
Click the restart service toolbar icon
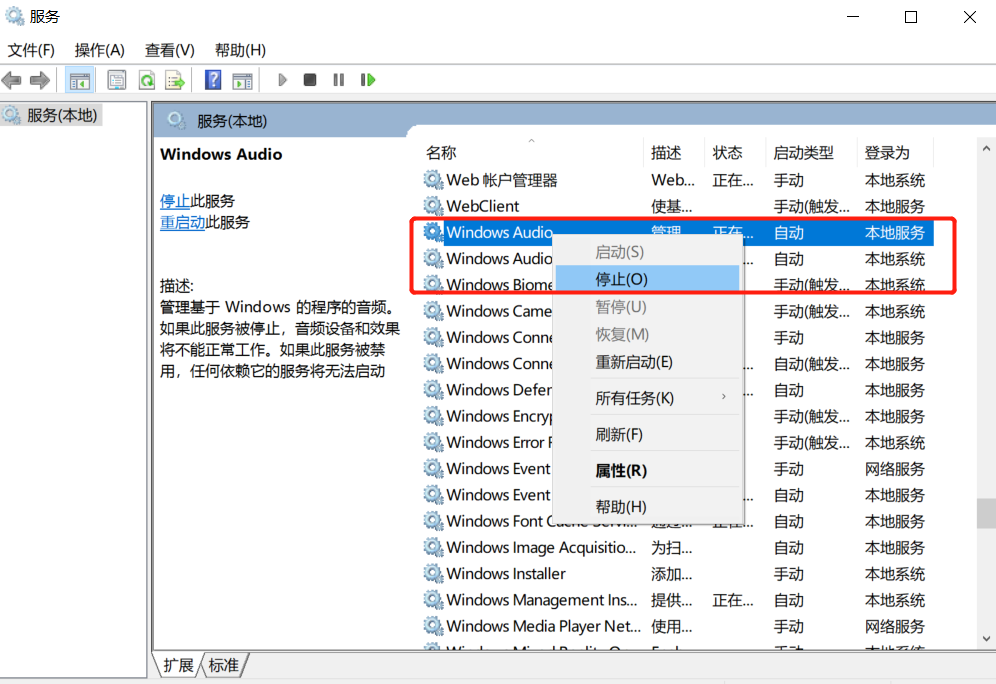click(368, 80)
